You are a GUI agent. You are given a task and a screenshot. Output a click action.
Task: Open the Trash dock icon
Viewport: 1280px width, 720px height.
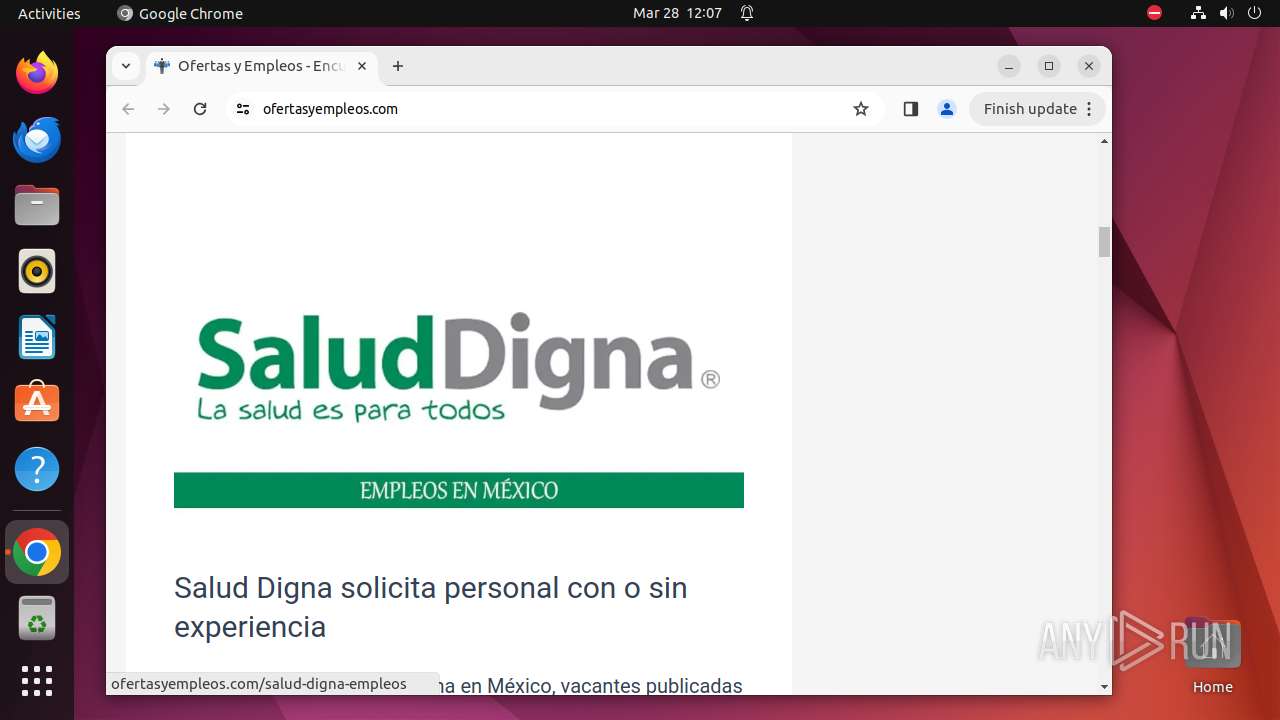tap(37, 618)
